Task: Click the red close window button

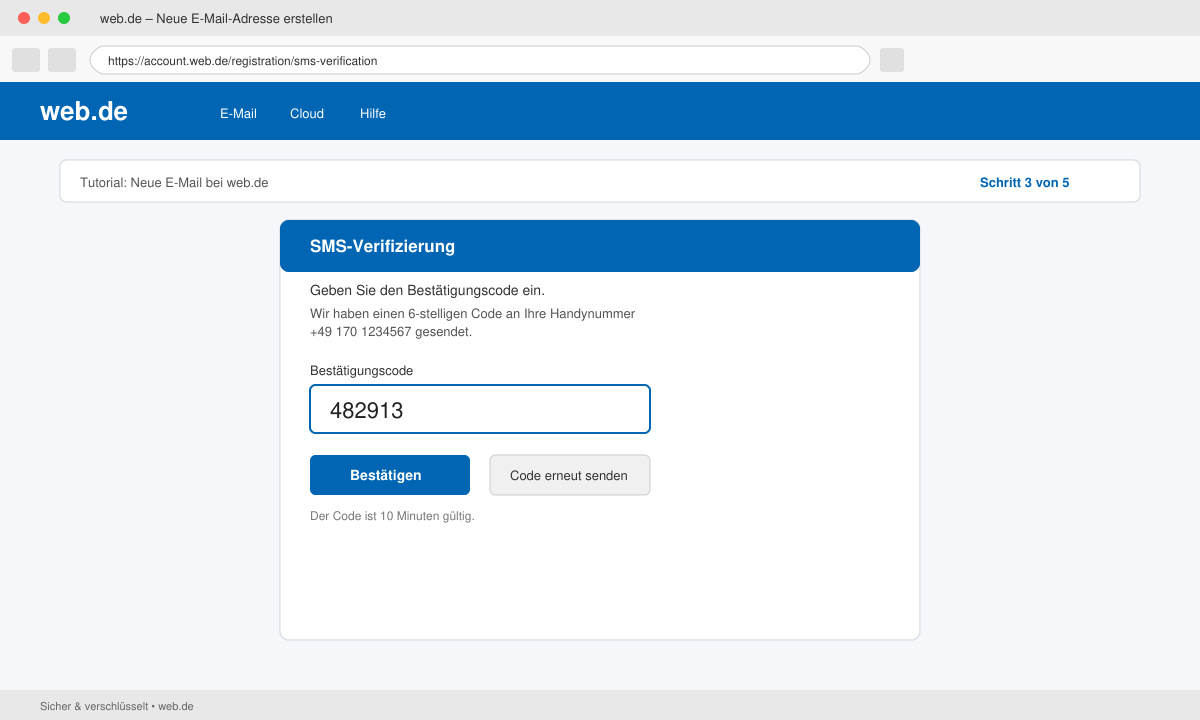Action: point(24,18)
